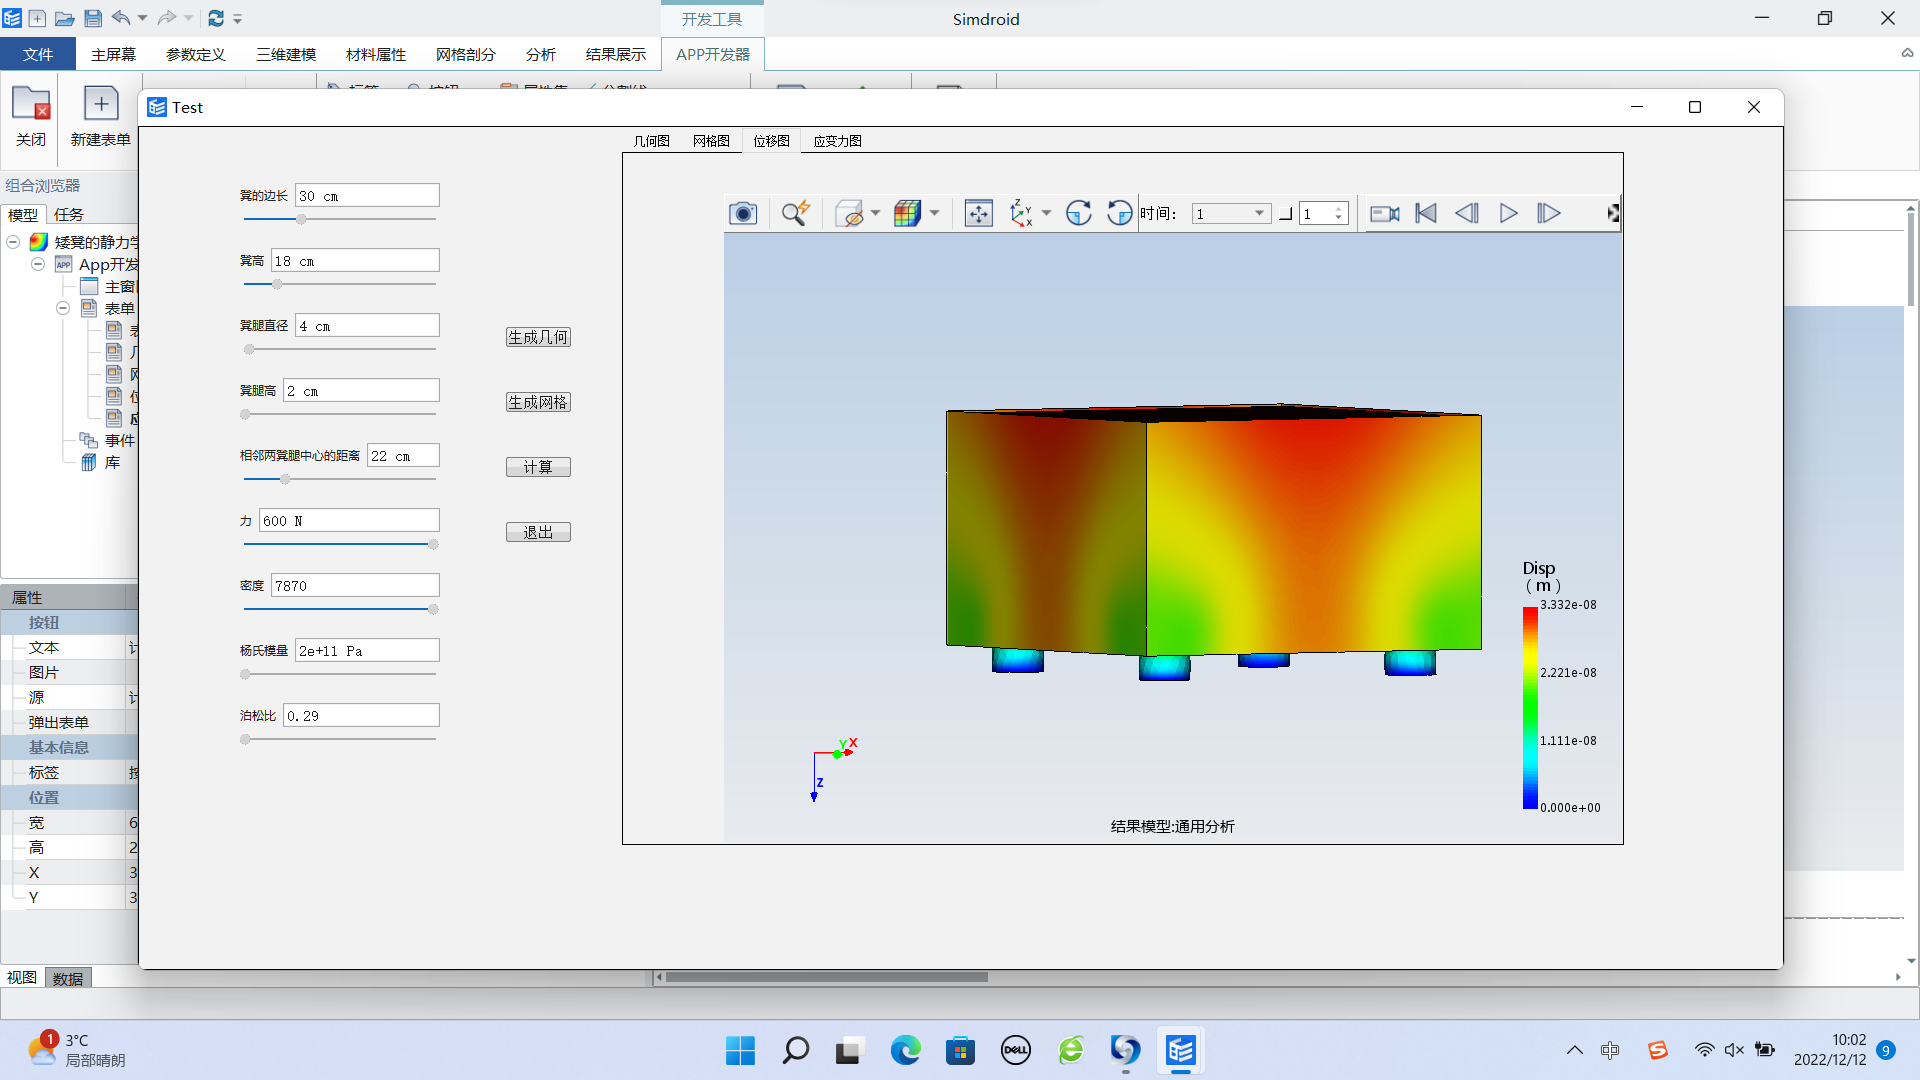This screenshot has height=1080, width=1920.
Task: Collapse the 表单 tree node
Action: click(62, 308)
